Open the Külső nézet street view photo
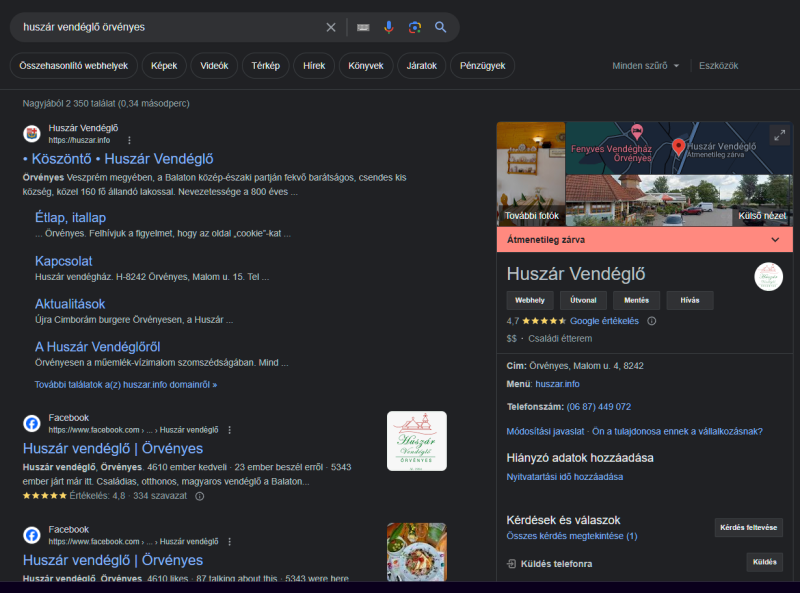 pos(679,201)
